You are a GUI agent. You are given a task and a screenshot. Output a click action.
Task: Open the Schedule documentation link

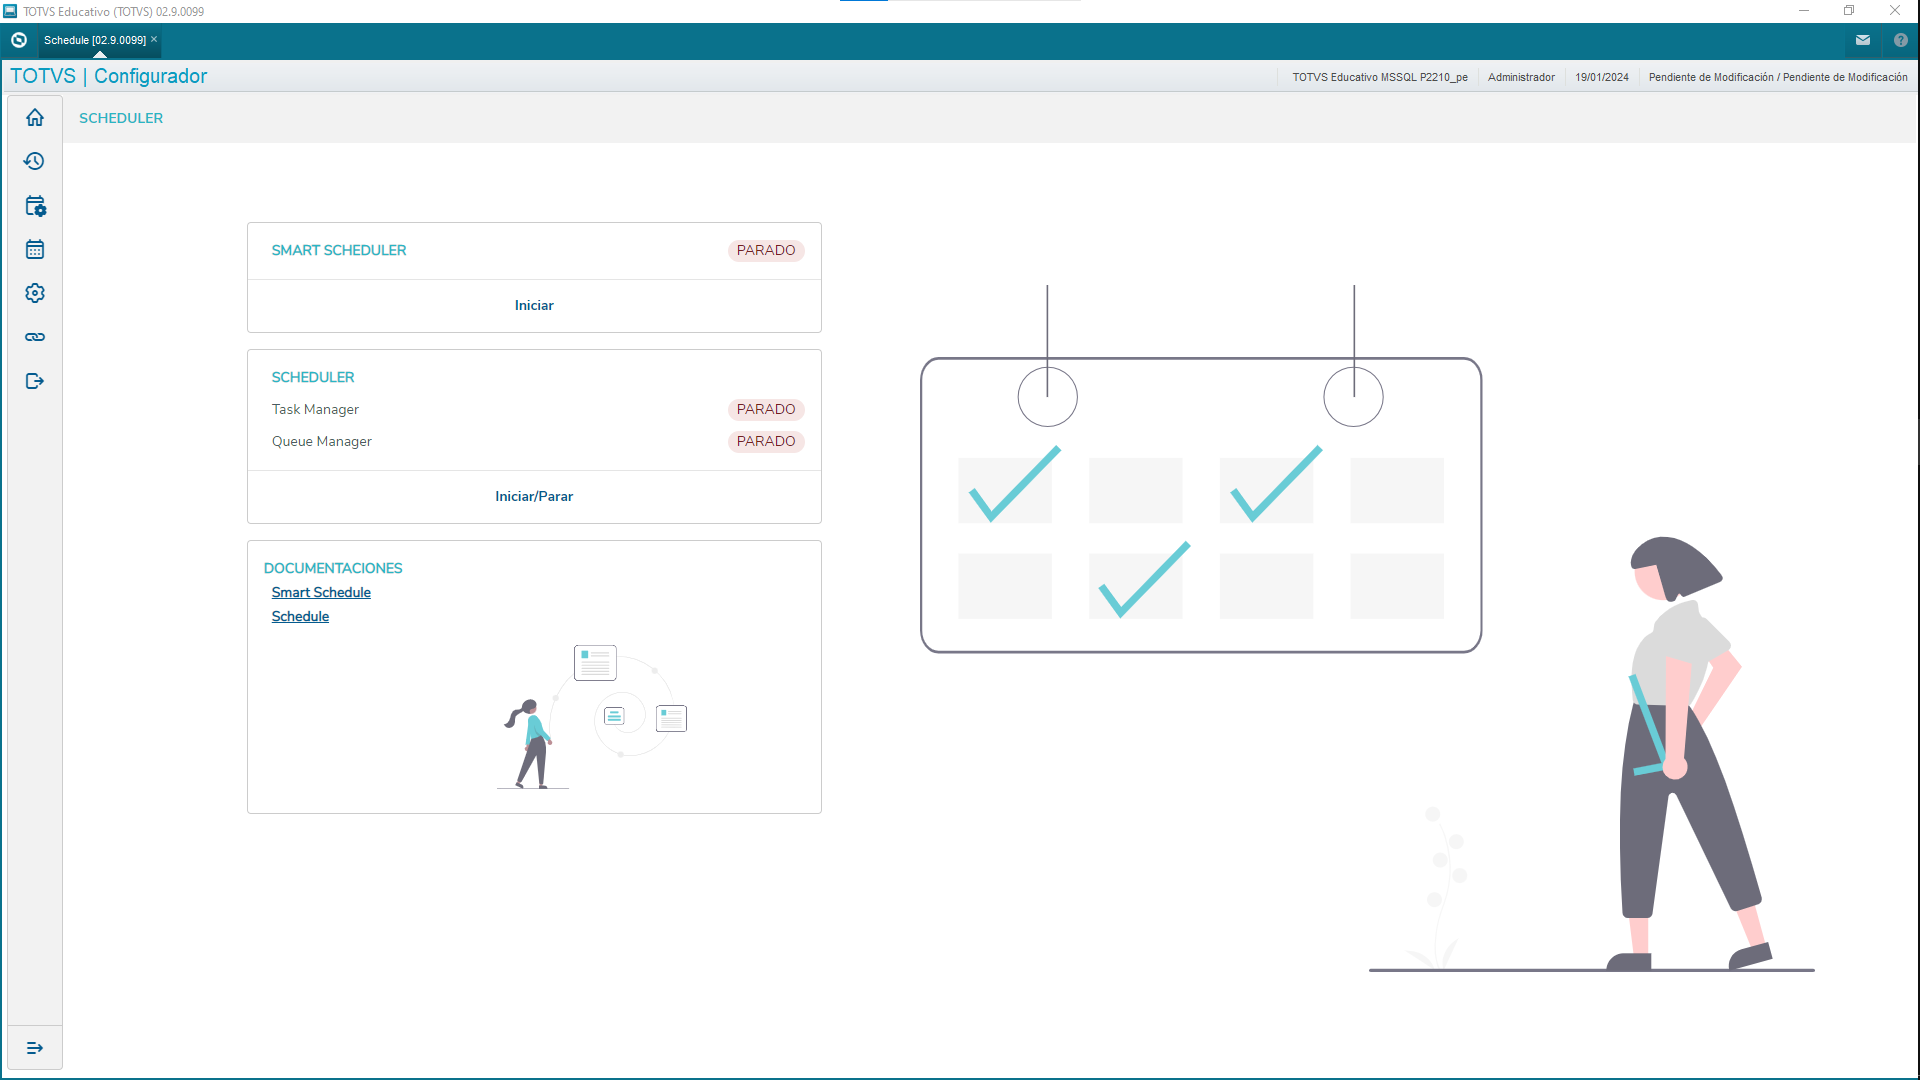300,616
